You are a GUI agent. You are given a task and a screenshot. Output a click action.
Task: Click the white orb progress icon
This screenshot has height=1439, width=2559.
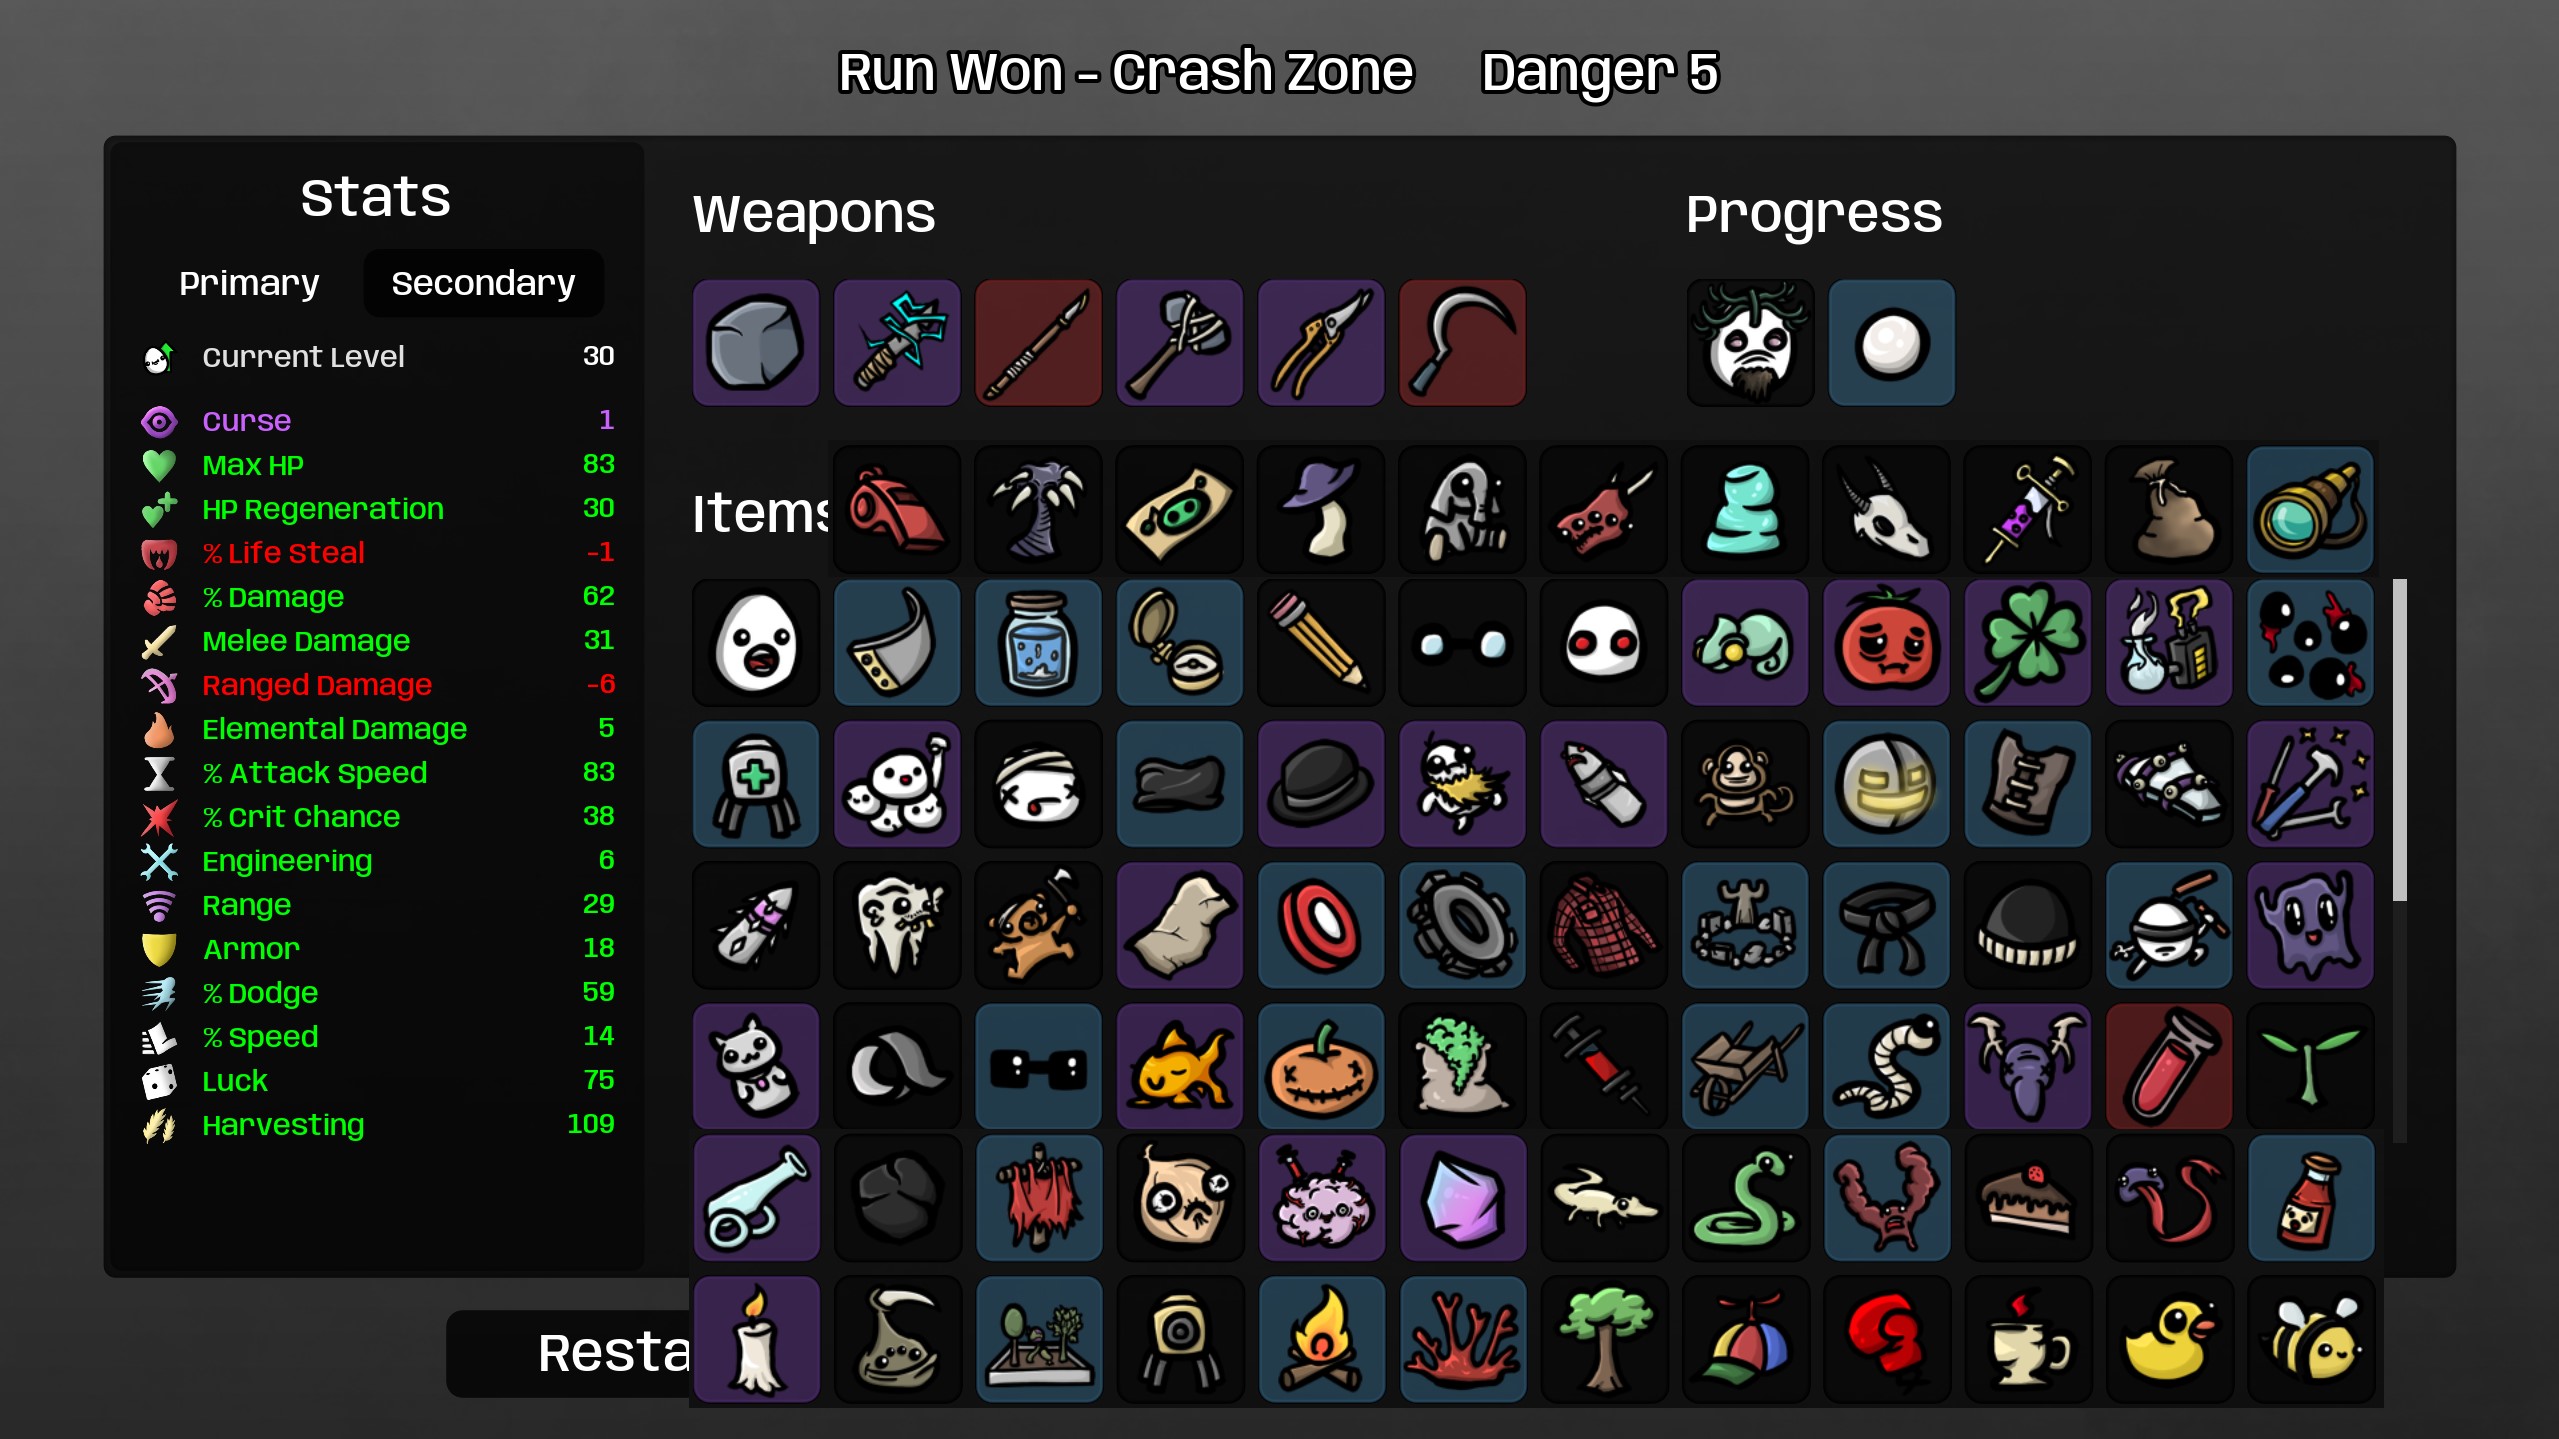coord(1891,343)
